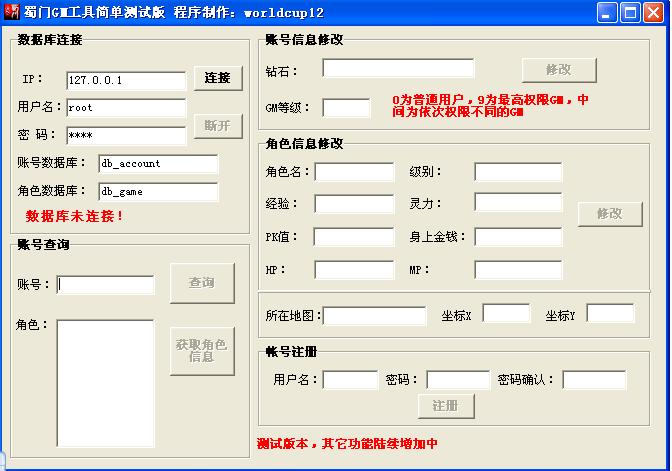
Task: Click the IP address input field
Action: click(x=126, y=80)
